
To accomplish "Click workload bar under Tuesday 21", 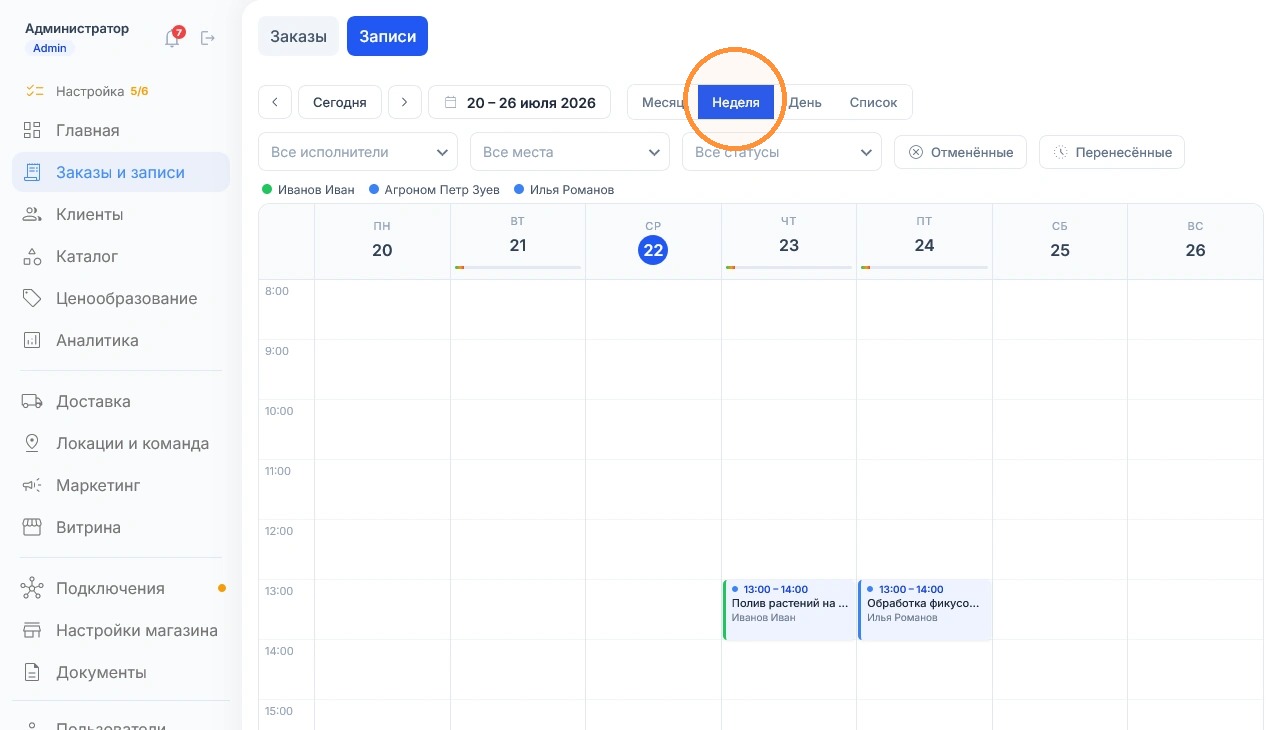I will click(x=518, y=268).
